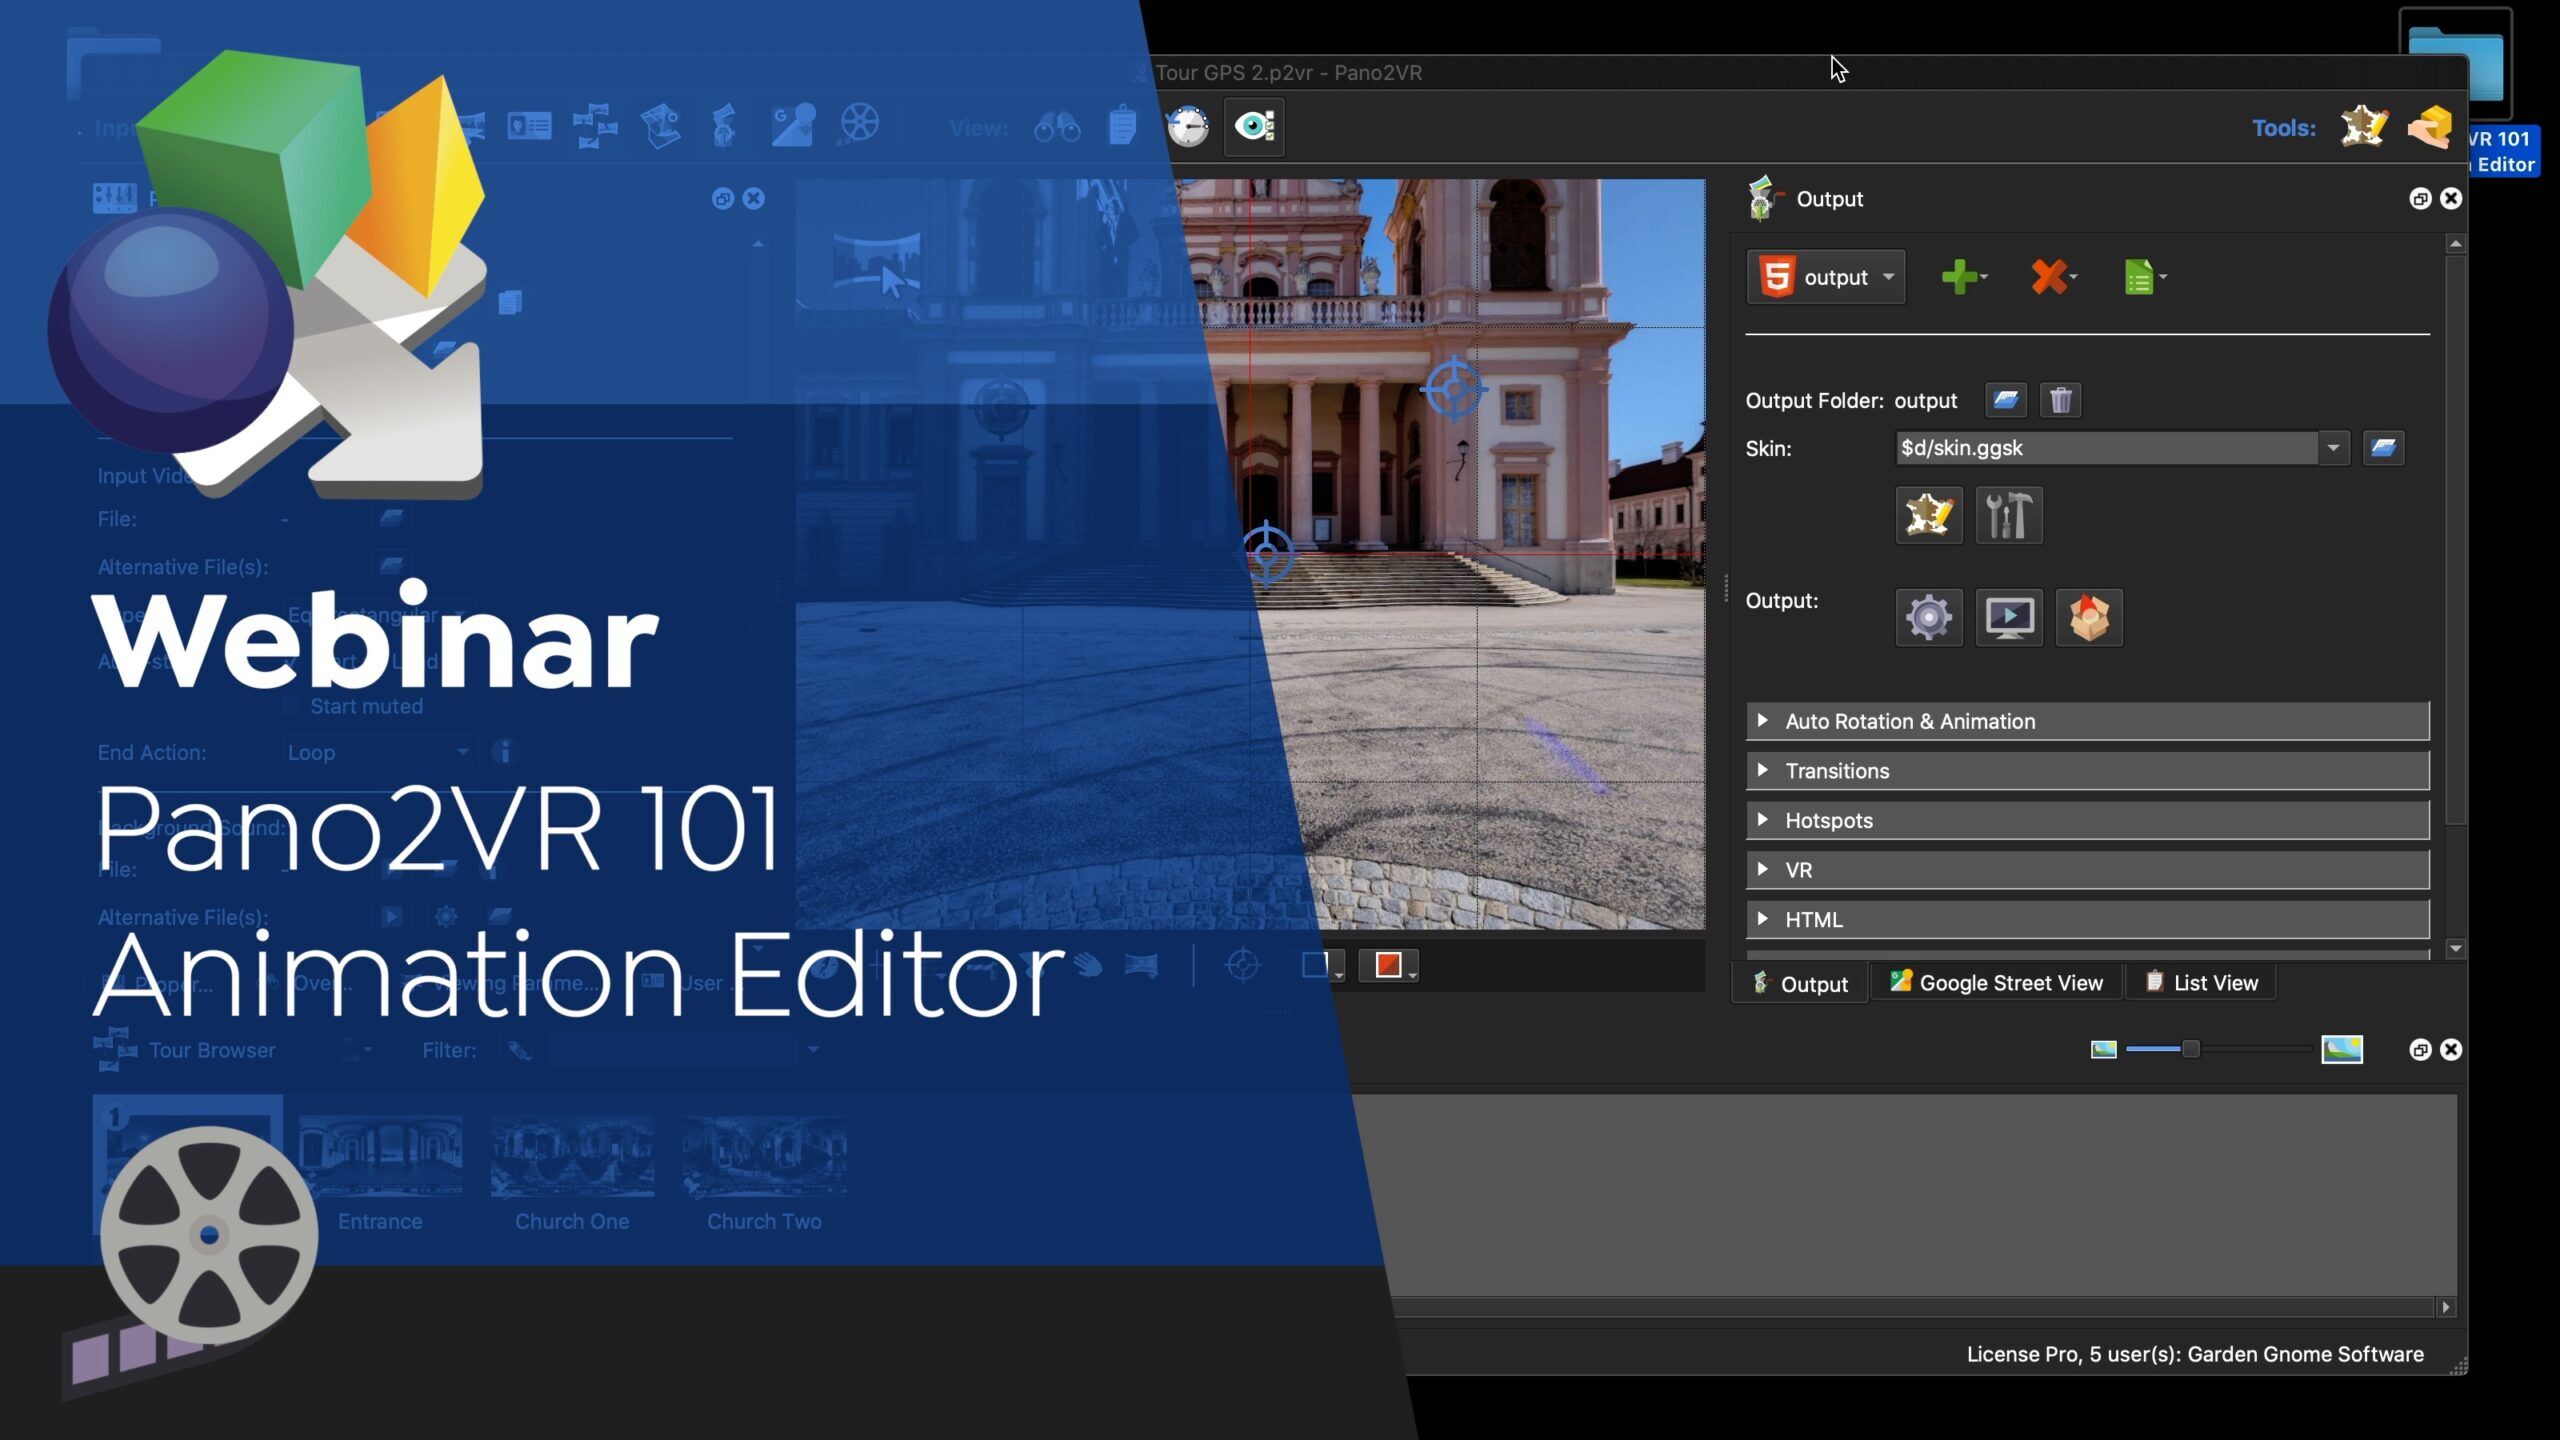This screenshot has width=2560, height=1440.
Task: Open the desktop folder behind the window
Action: coord(2456,65)
